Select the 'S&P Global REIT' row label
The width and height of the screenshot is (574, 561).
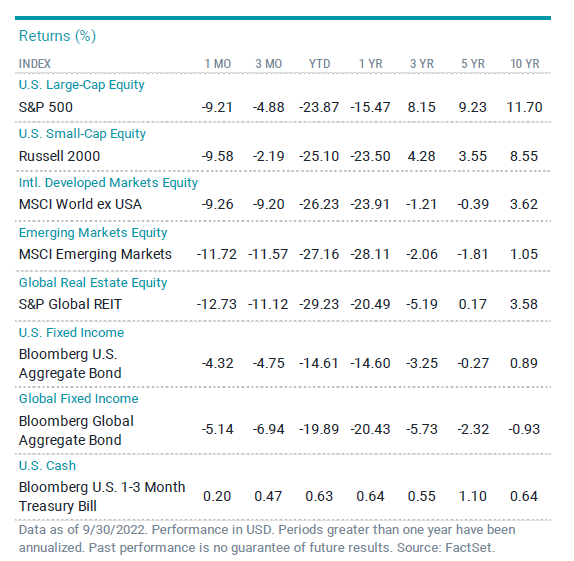(x=70, y=304)
